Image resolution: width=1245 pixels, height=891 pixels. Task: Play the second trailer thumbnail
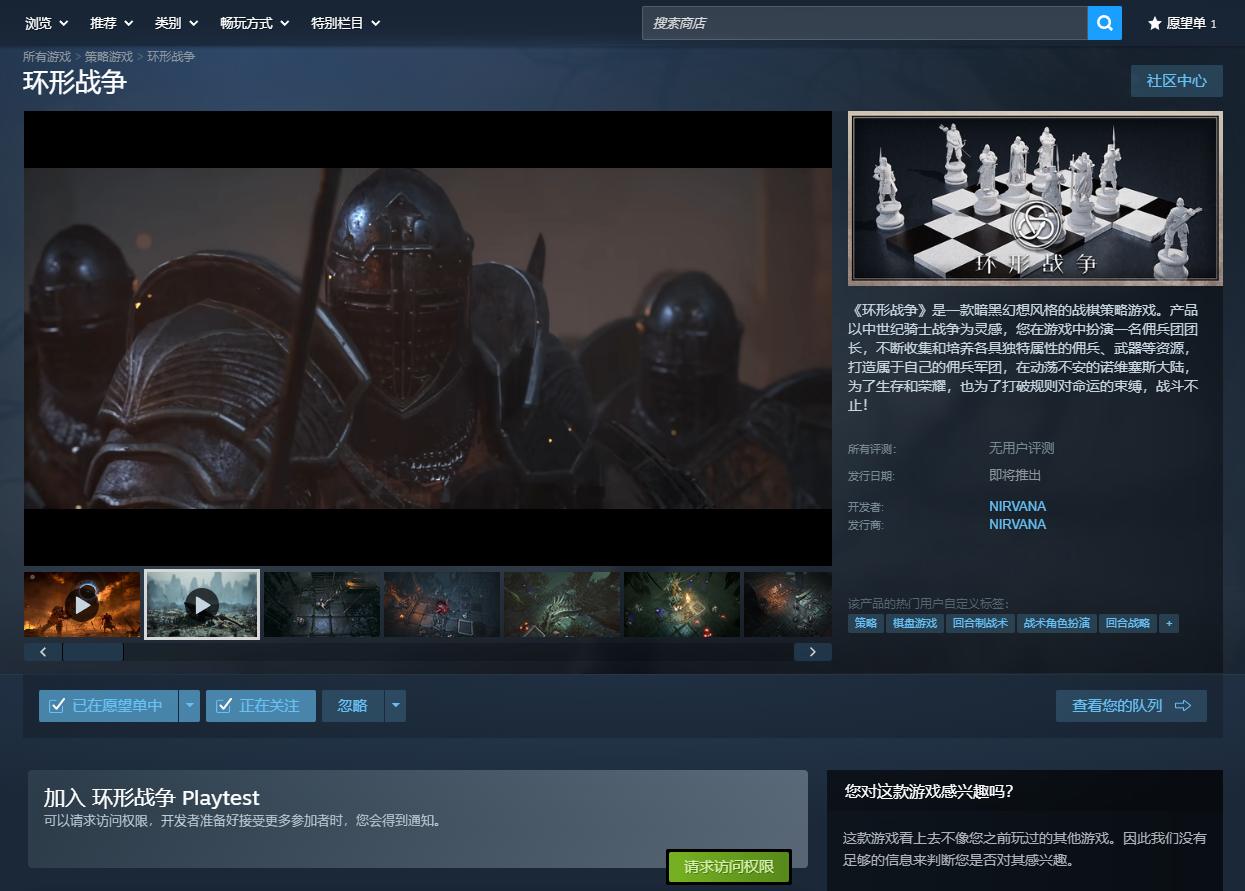point(202,605)
